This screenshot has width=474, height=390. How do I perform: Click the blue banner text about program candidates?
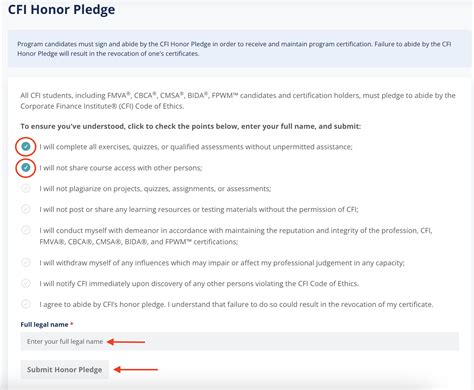pos(234,49)
